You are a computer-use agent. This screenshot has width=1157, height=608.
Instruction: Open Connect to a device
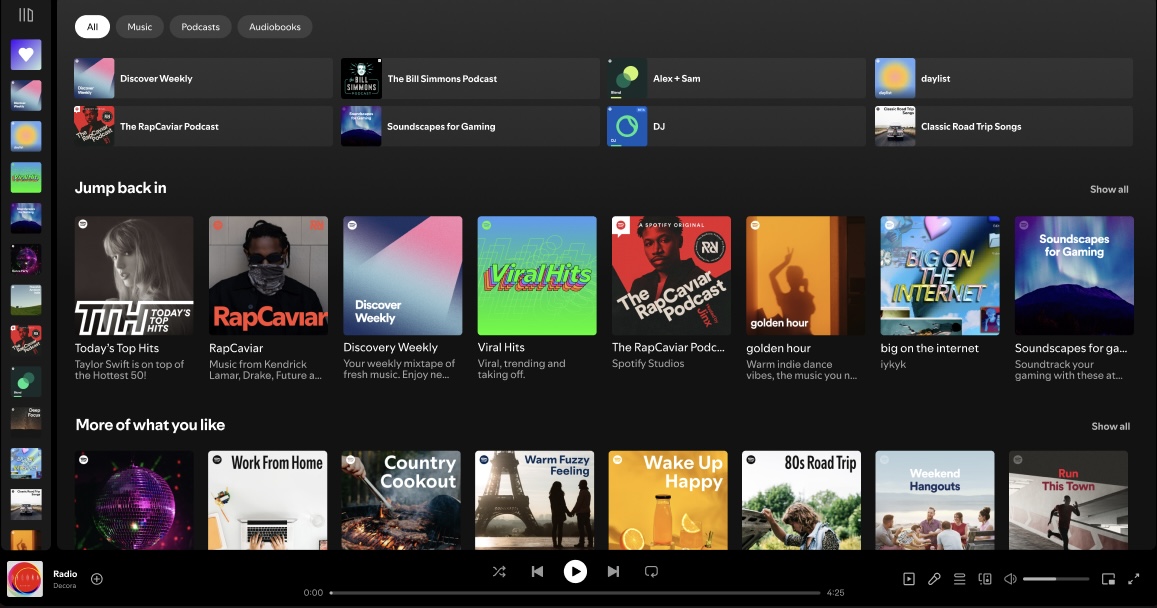[984, 579]
